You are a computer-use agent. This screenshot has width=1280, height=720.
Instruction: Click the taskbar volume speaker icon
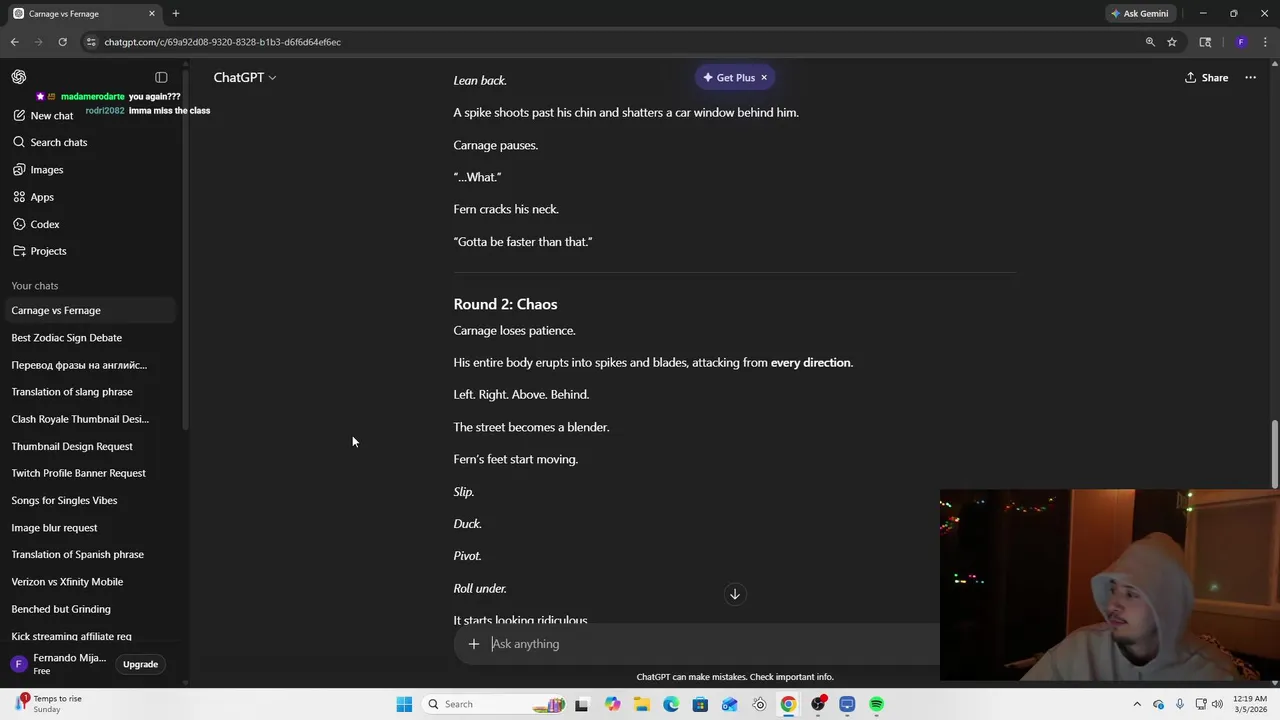(1217, 704)
